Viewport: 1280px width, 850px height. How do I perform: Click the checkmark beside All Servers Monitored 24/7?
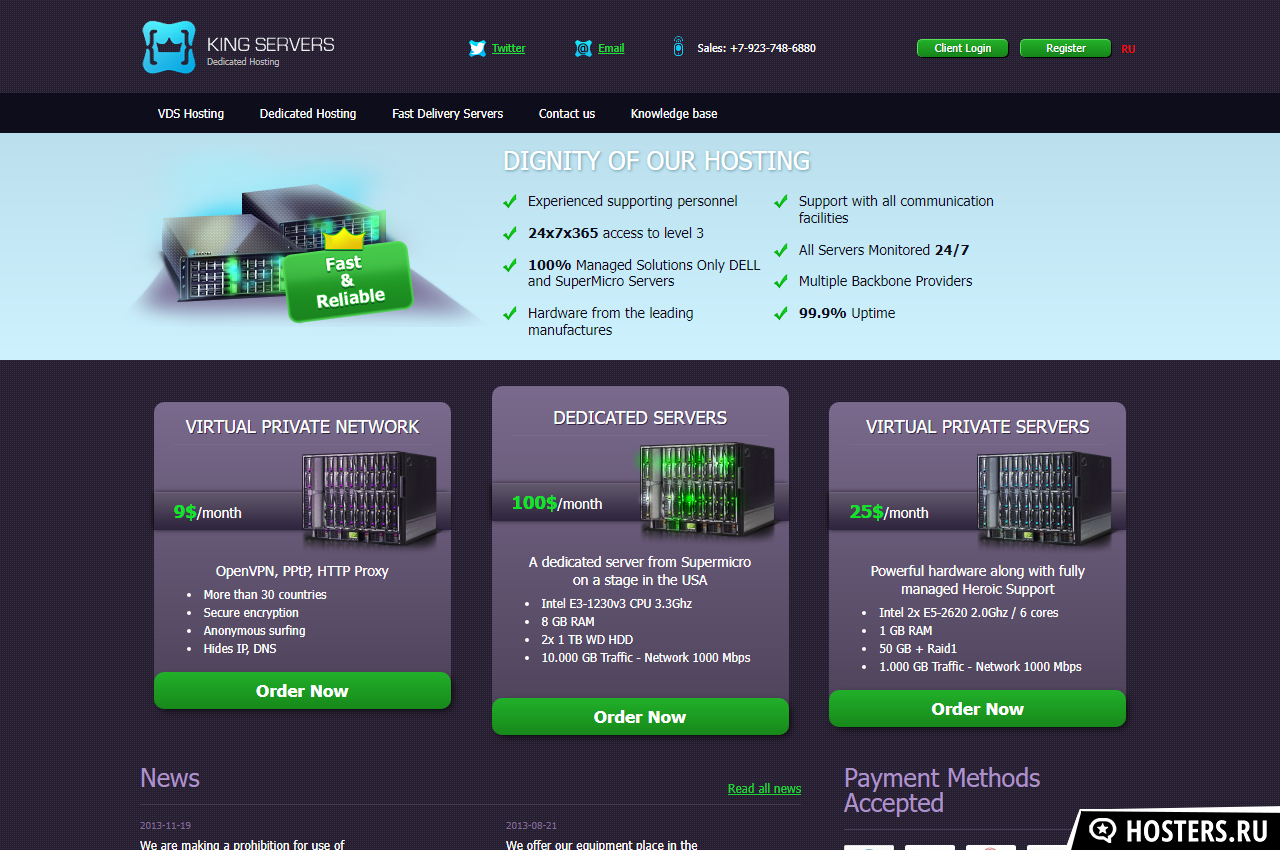pos(781,250)
